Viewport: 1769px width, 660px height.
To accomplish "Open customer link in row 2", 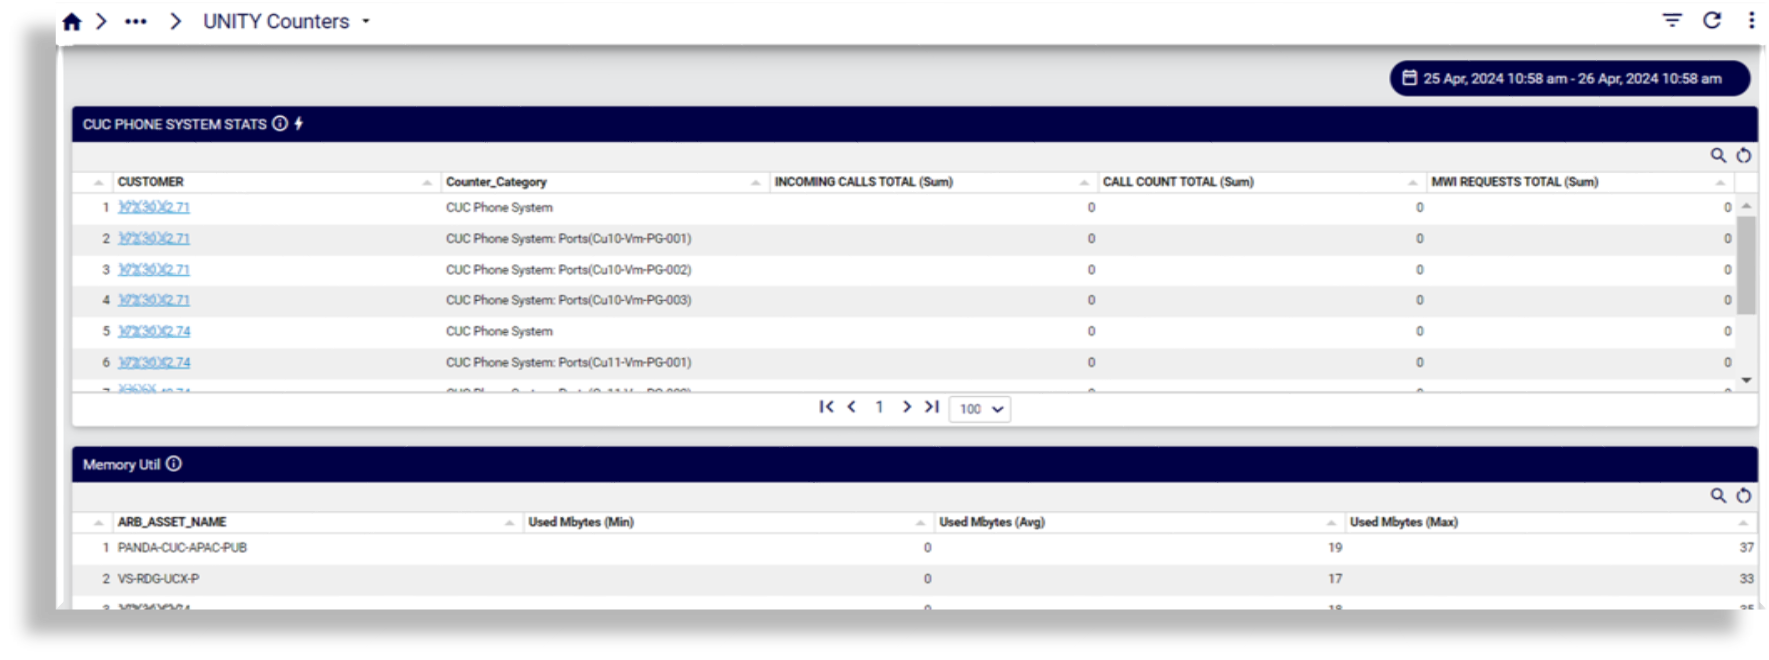I will click(x=154, y=238).
